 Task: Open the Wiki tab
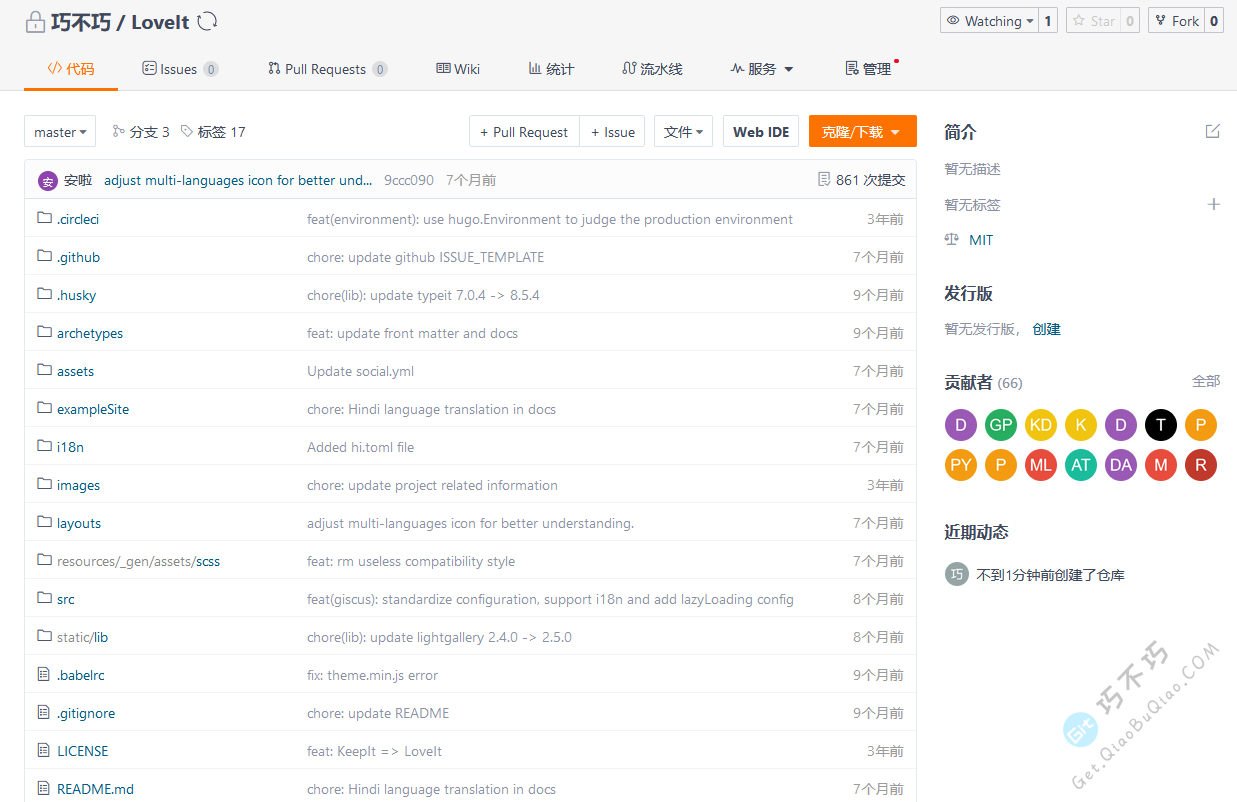[x=458, y=69]
